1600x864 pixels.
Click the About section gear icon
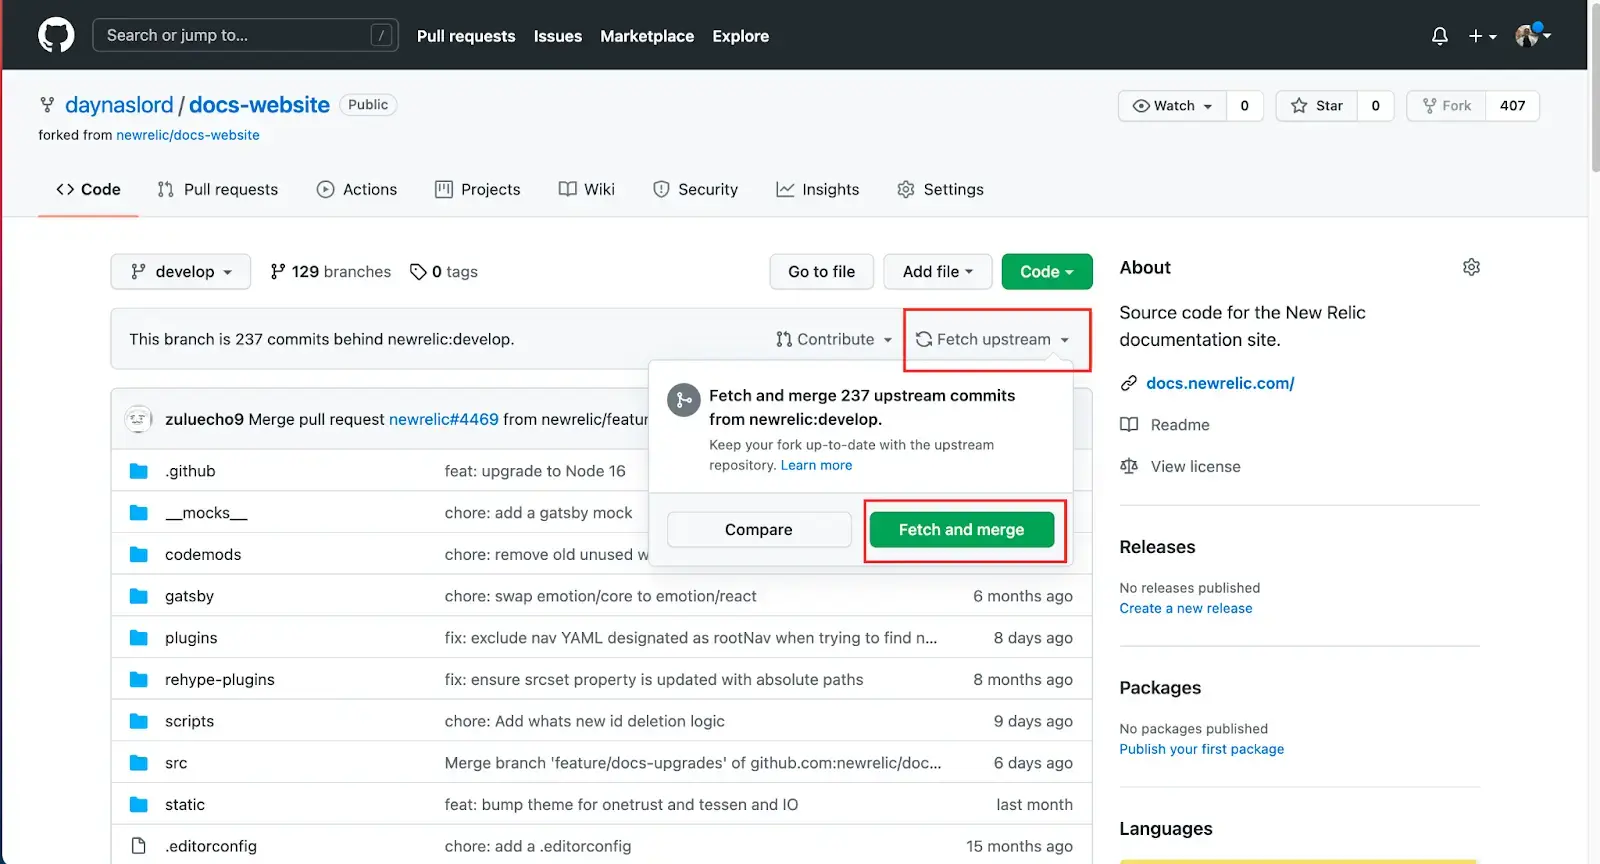point(1471,267)
